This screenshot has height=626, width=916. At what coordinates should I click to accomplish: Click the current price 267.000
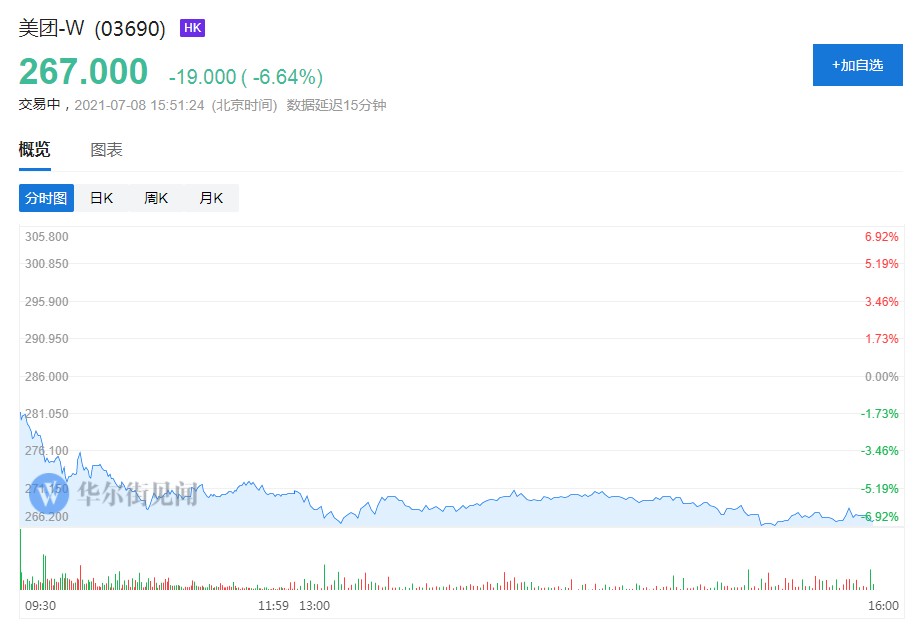click(x=83, y=72)
